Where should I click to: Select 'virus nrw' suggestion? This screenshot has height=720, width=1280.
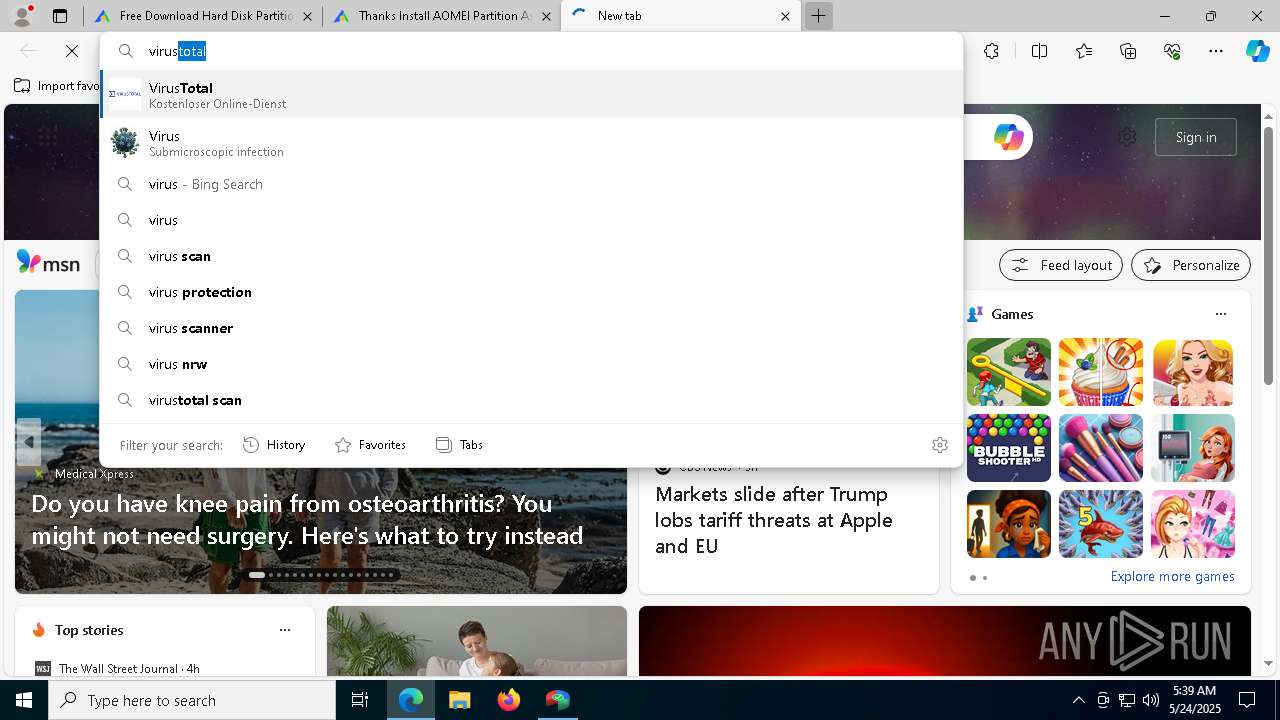click(x=531, y=364)
